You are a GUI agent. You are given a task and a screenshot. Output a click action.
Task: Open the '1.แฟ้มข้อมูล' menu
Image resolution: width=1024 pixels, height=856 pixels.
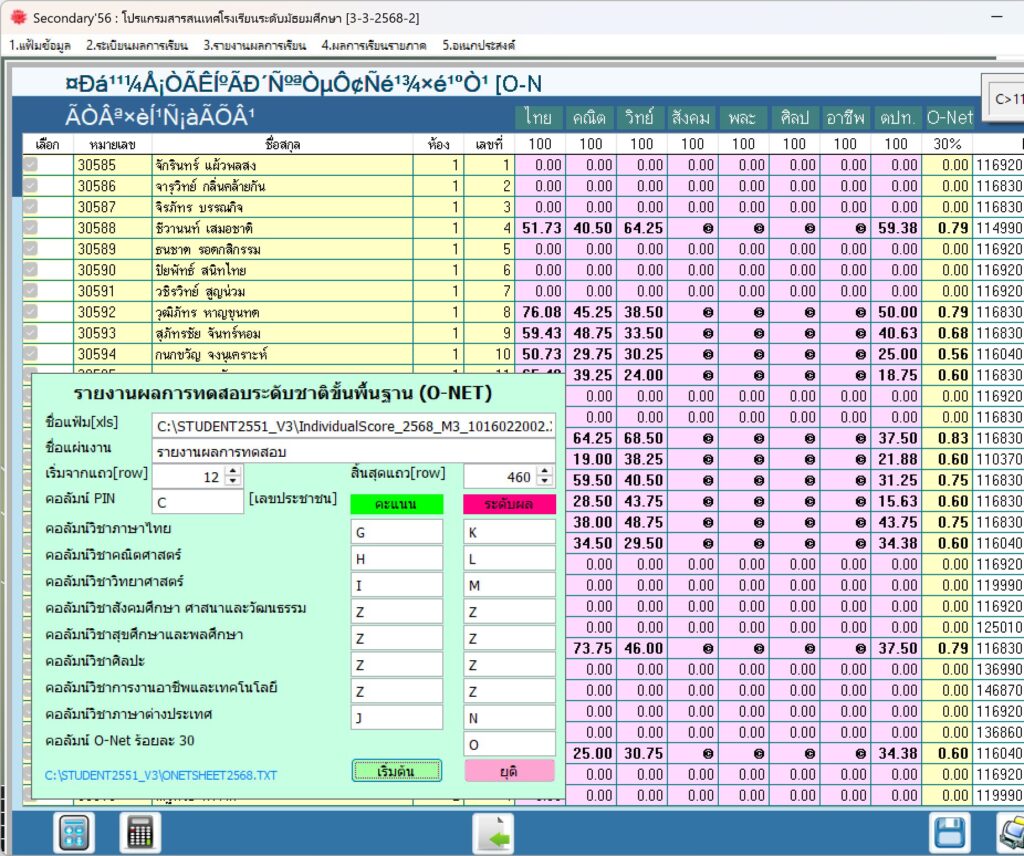pos(39,45)
